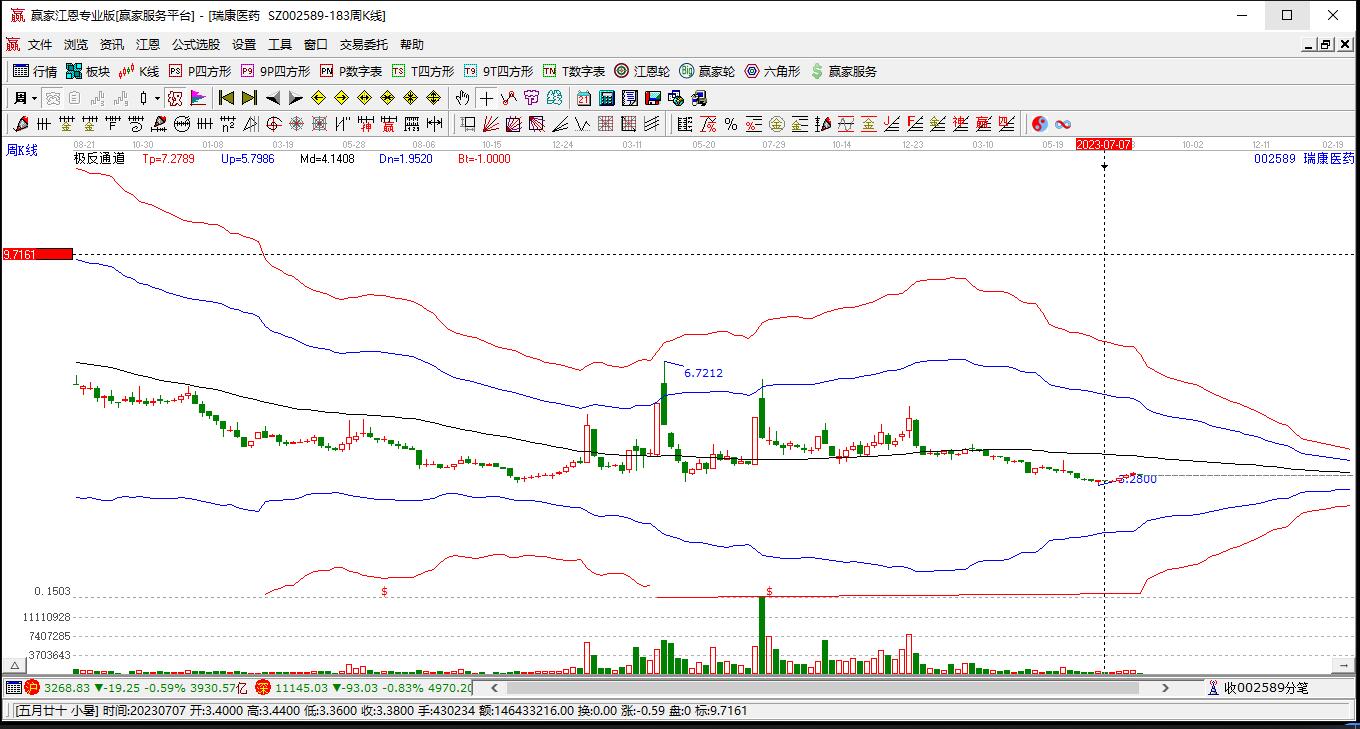Open the 交易委托 menu
1360x729 pixels.
point(364,45)
